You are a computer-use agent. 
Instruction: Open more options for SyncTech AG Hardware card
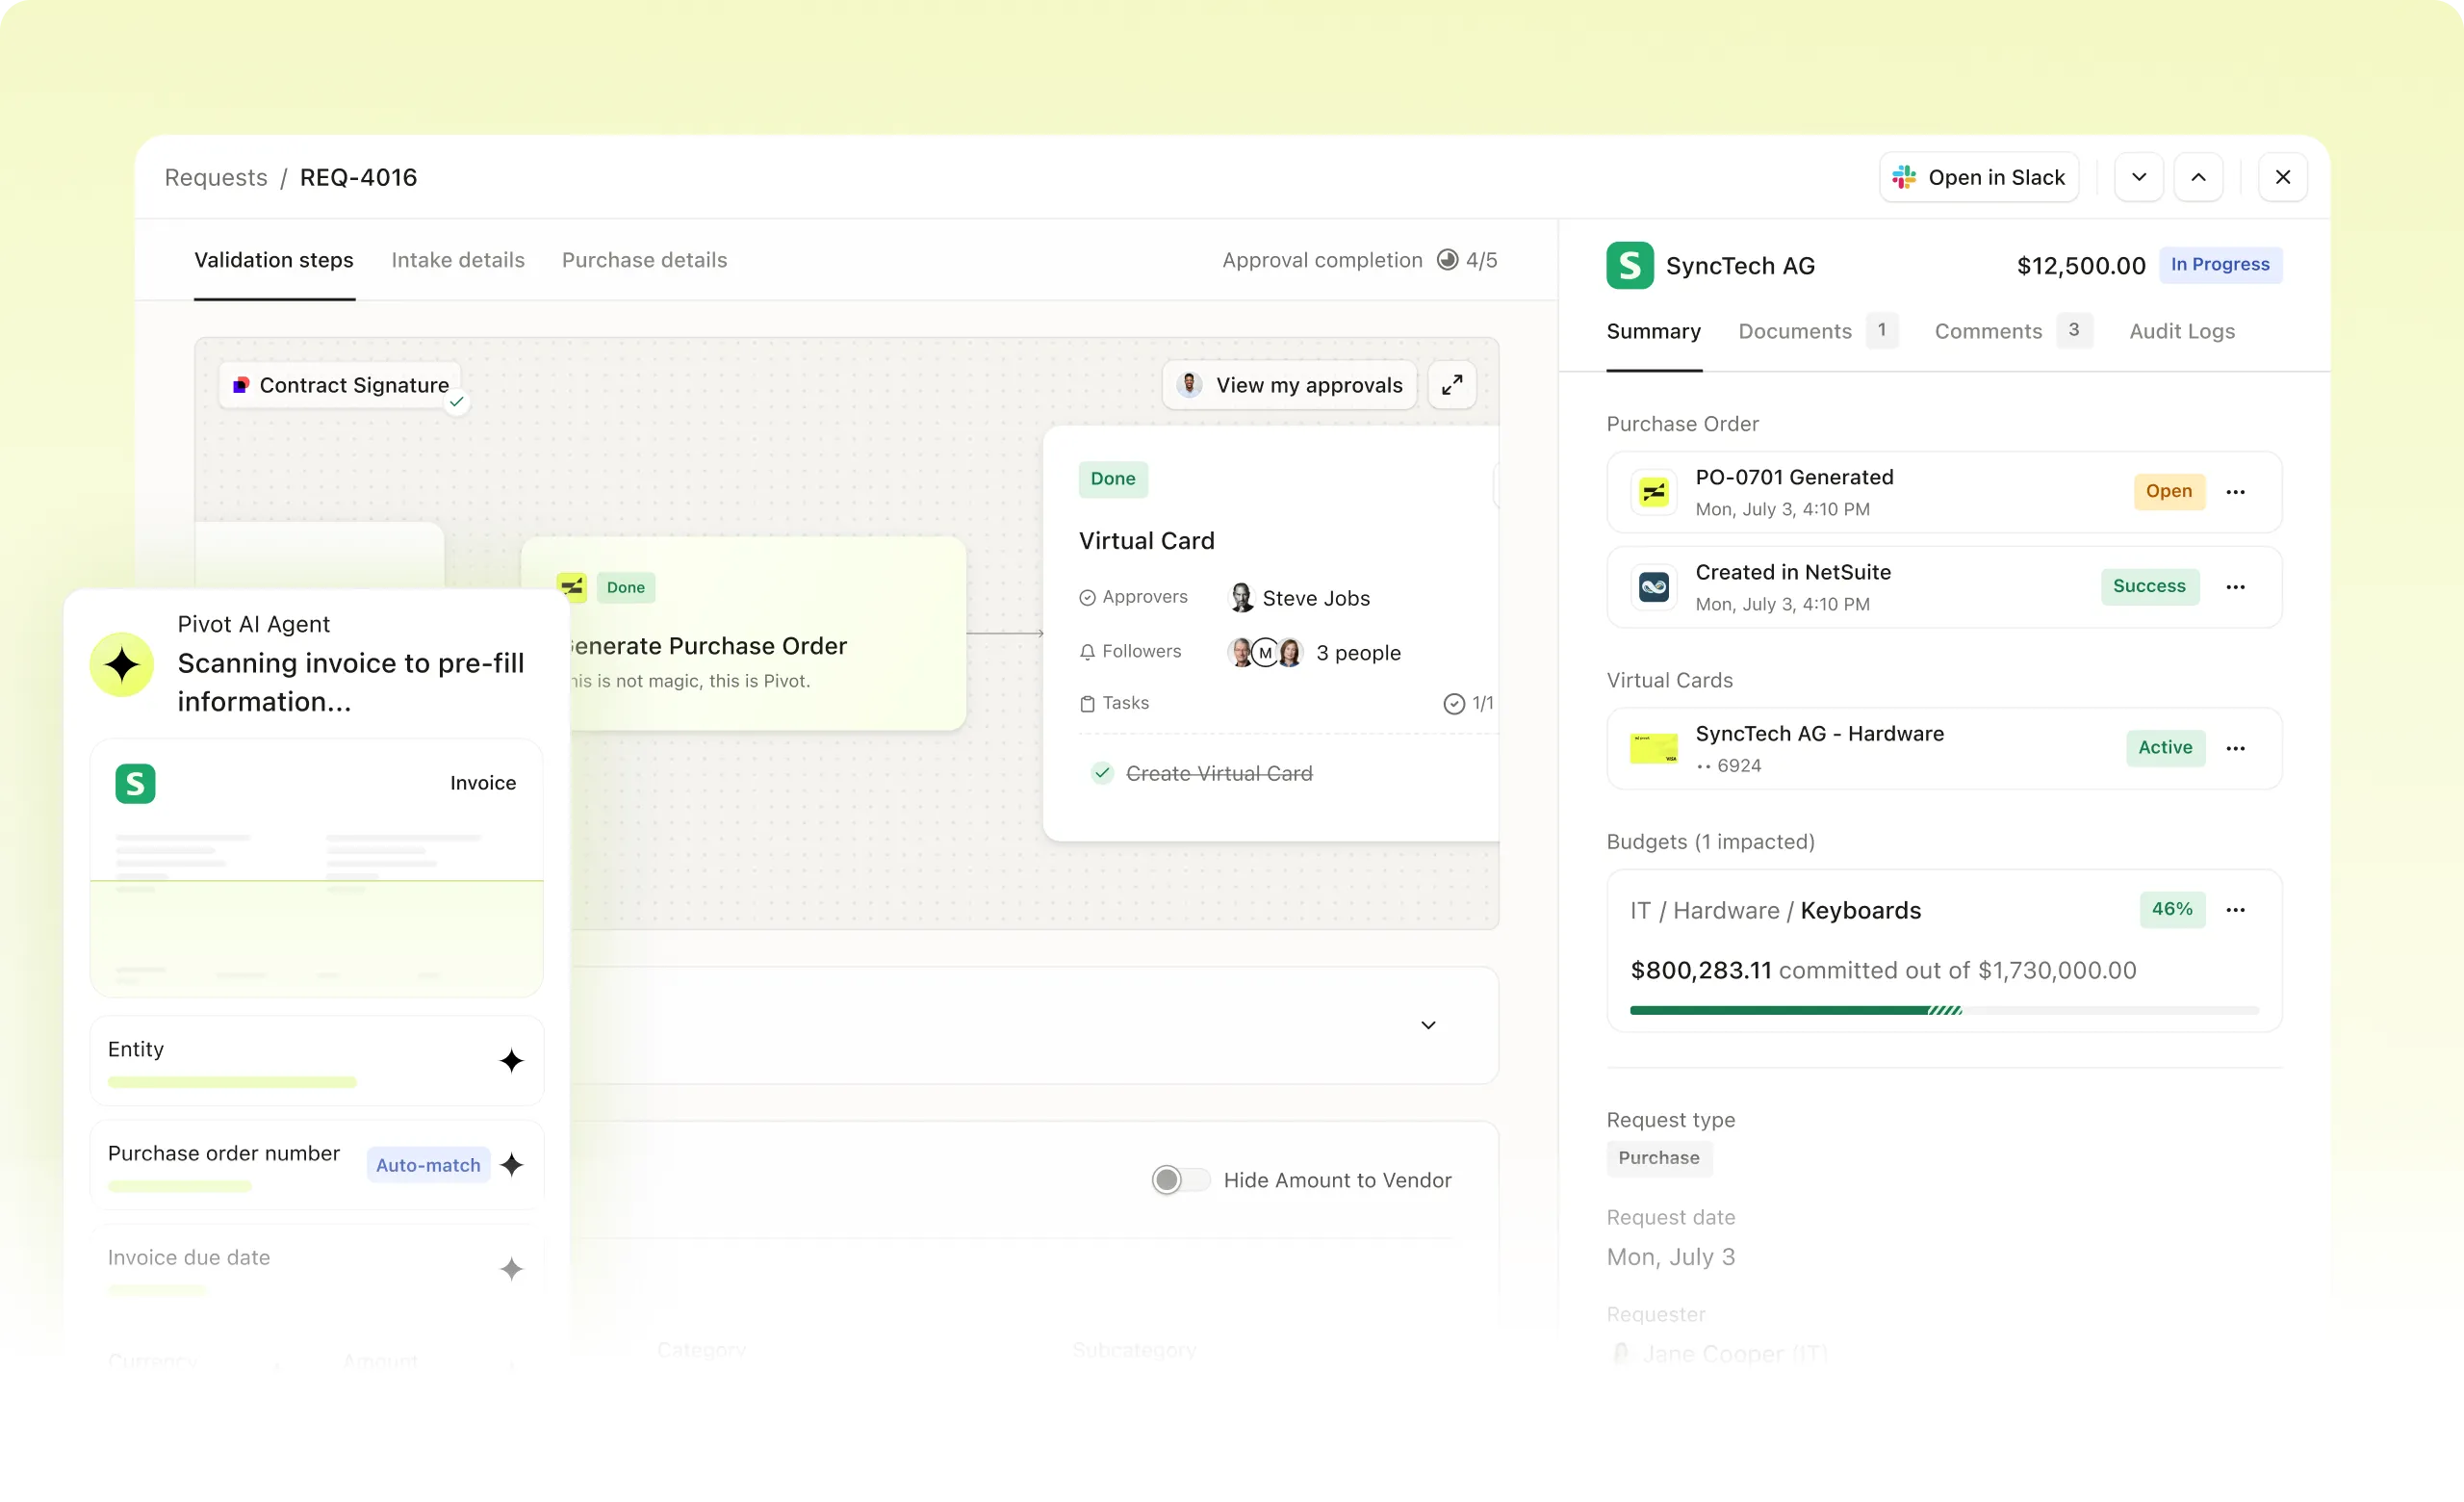2235,748
